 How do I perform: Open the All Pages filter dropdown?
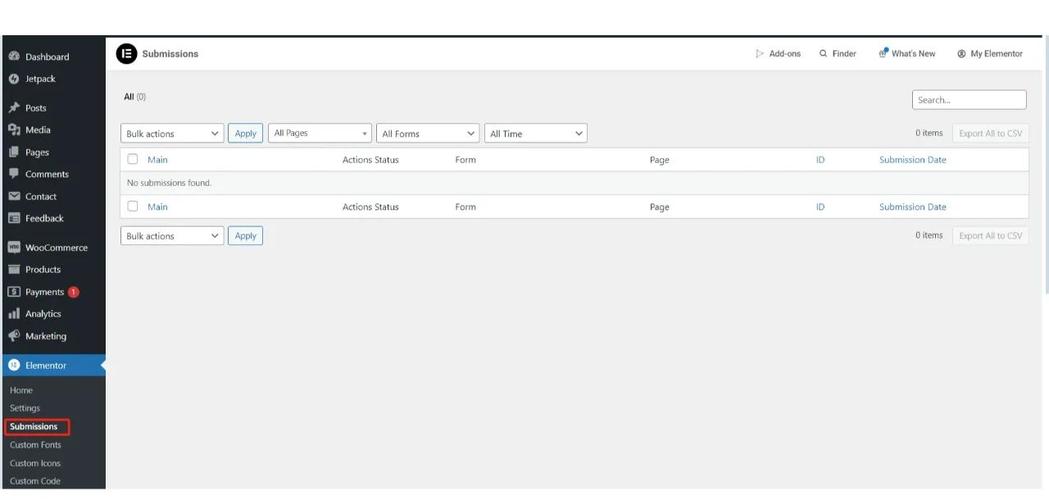coord(319,134)
